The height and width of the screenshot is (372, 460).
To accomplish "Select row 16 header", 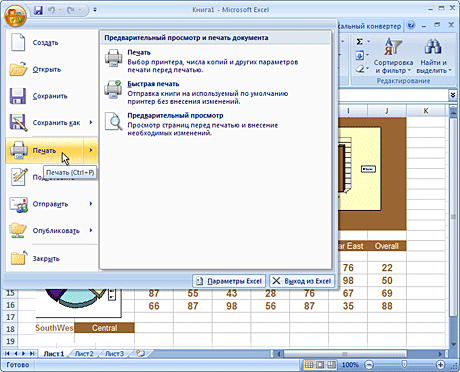I will (x=10, y=305).
